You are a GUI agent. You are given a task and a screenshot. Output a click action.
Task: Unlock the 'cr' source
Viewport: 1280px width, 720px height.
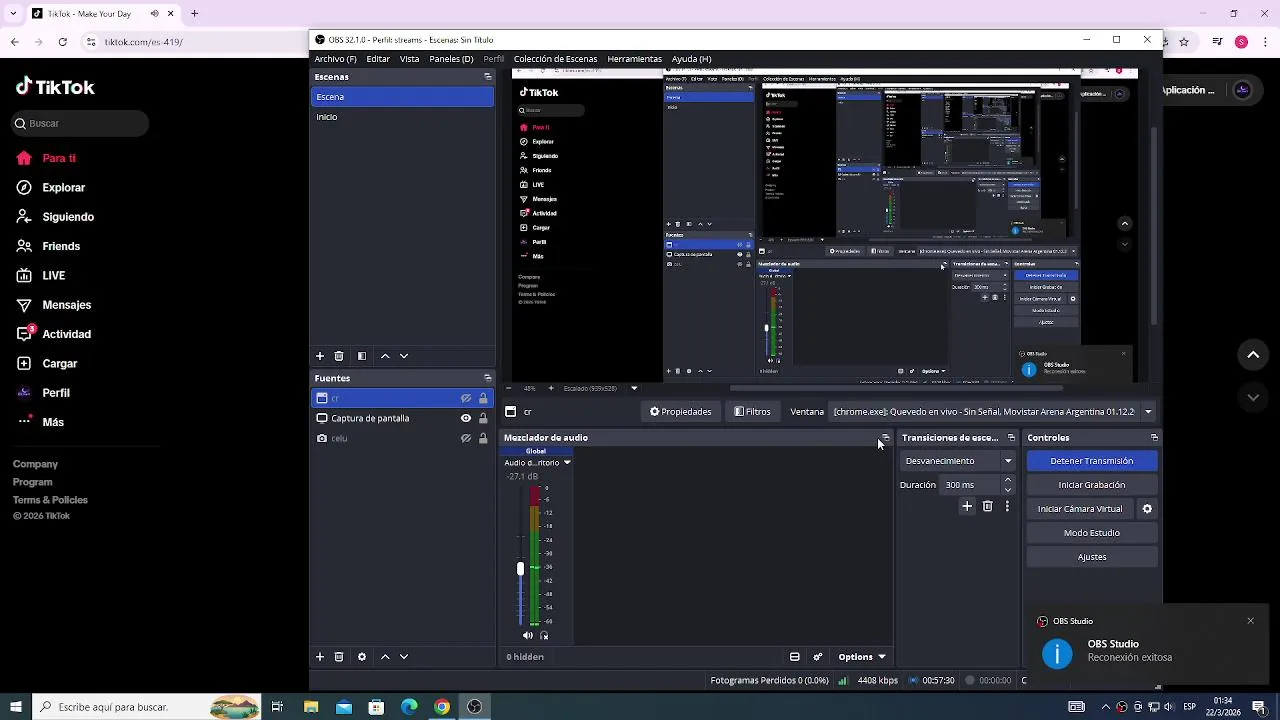pyautogui.click(x=483, y=398)
